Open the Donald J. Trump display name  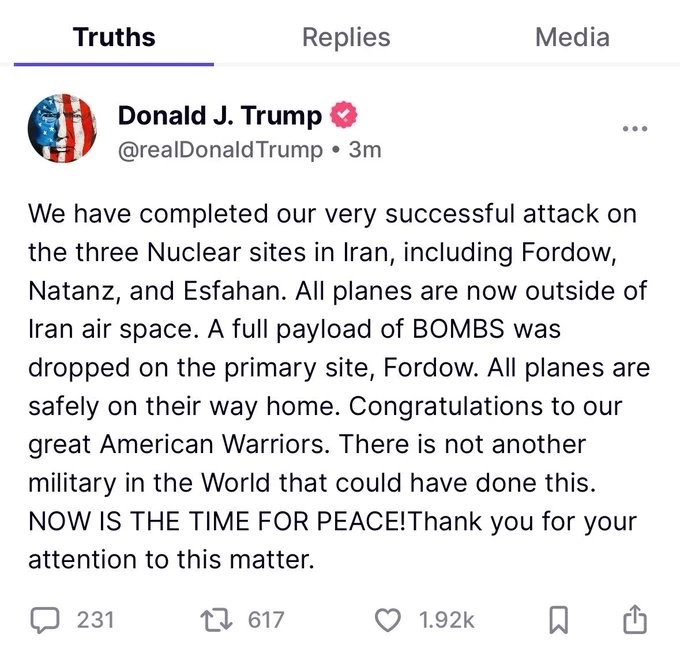click(x=220, y=115)
